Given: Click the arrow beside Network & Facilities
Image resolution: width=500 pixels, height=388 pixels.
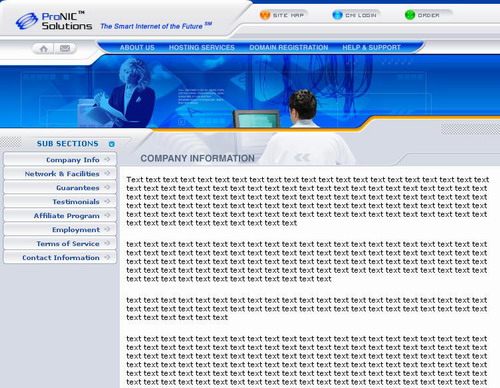Looking at the screenshot, I should [x=107, y=173].
